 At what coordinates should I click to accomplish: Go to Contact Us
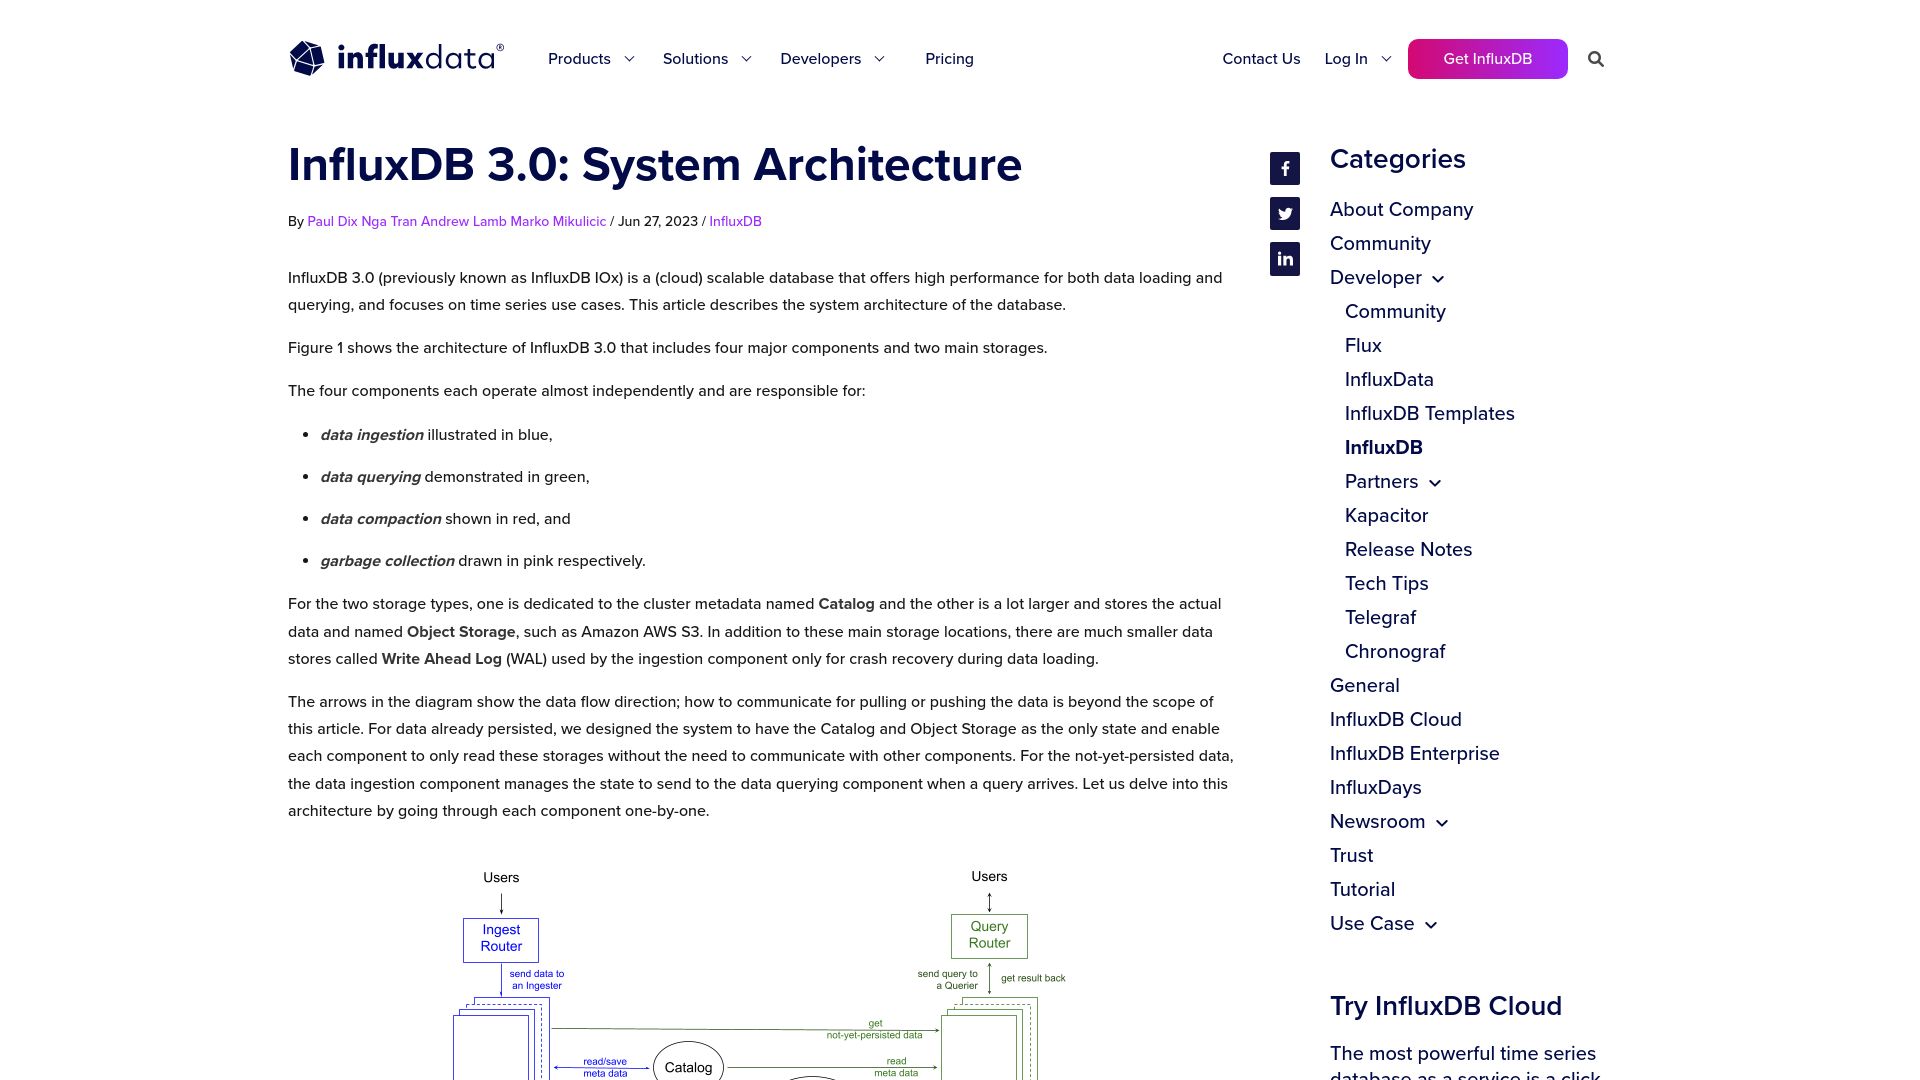(1261, 59)
